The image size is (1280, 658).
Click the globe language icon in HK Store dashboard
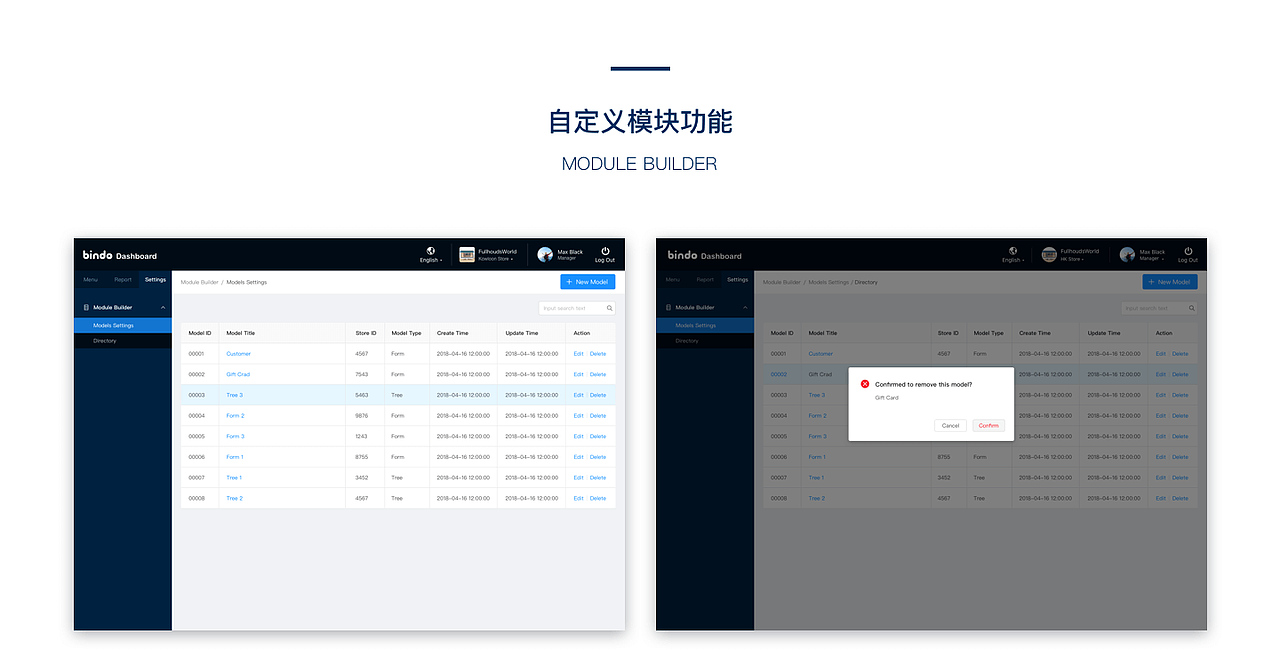point(1013,251)
